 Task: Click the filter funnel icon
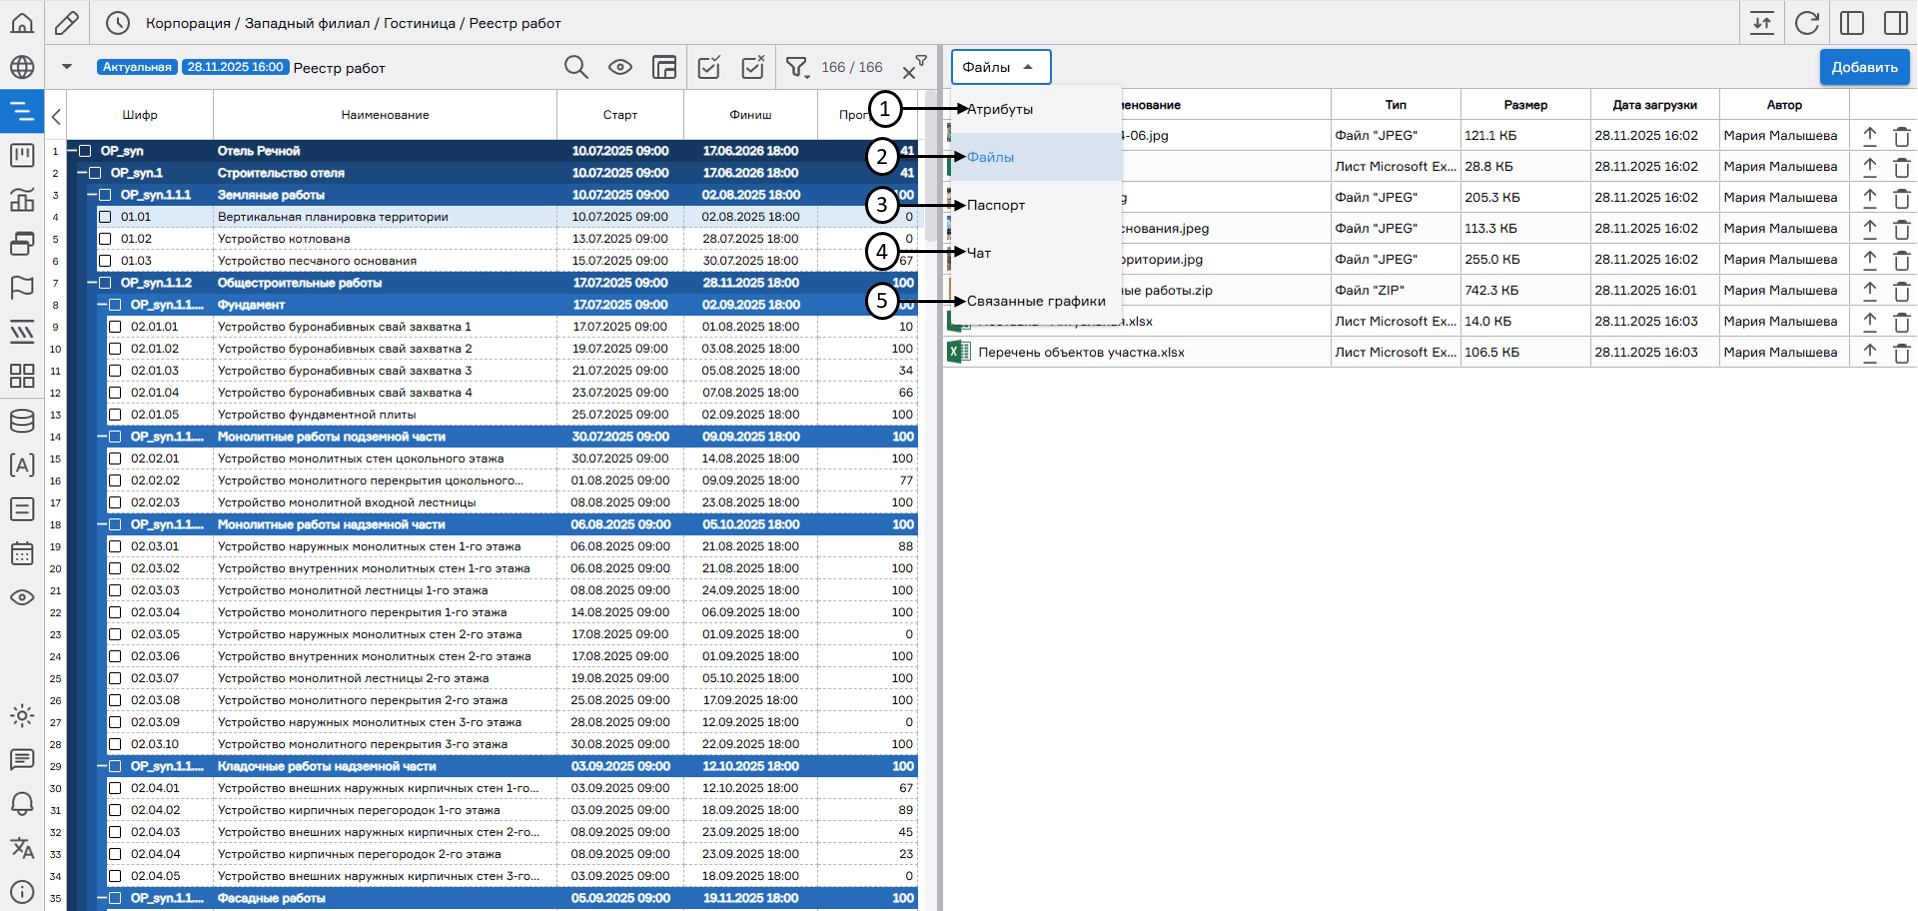[796, 67]
